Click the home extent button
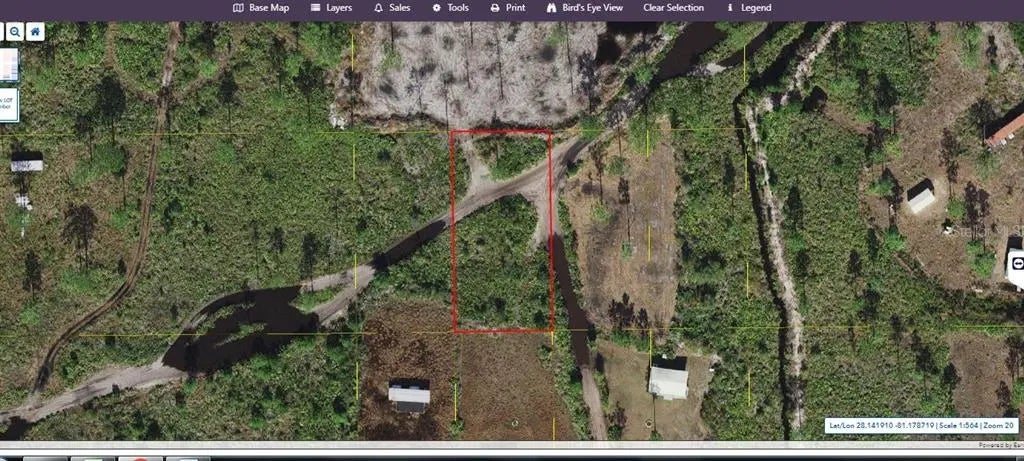The height and width of the screenshot is (461, 1024). [35, 32]
